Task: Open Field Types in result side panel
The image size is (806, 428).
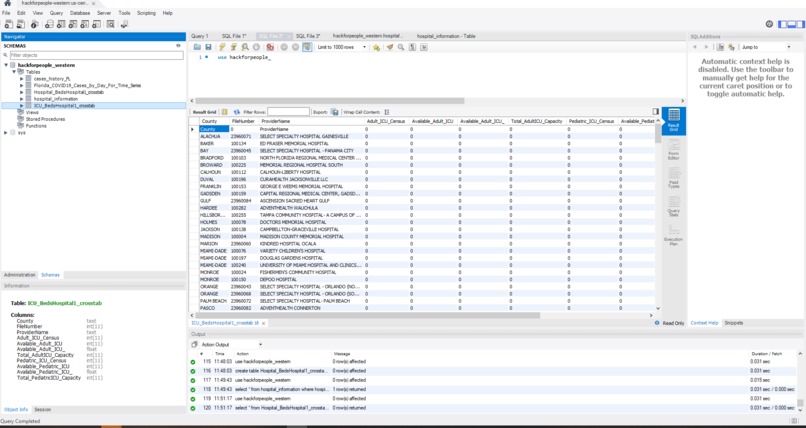Action: 673,177
